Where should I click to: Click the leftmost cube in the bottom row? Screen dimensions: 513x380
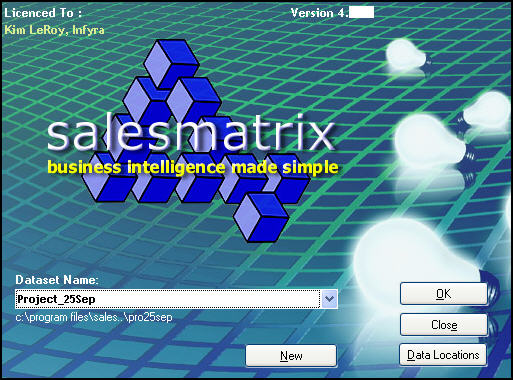[x=110, y=178]
